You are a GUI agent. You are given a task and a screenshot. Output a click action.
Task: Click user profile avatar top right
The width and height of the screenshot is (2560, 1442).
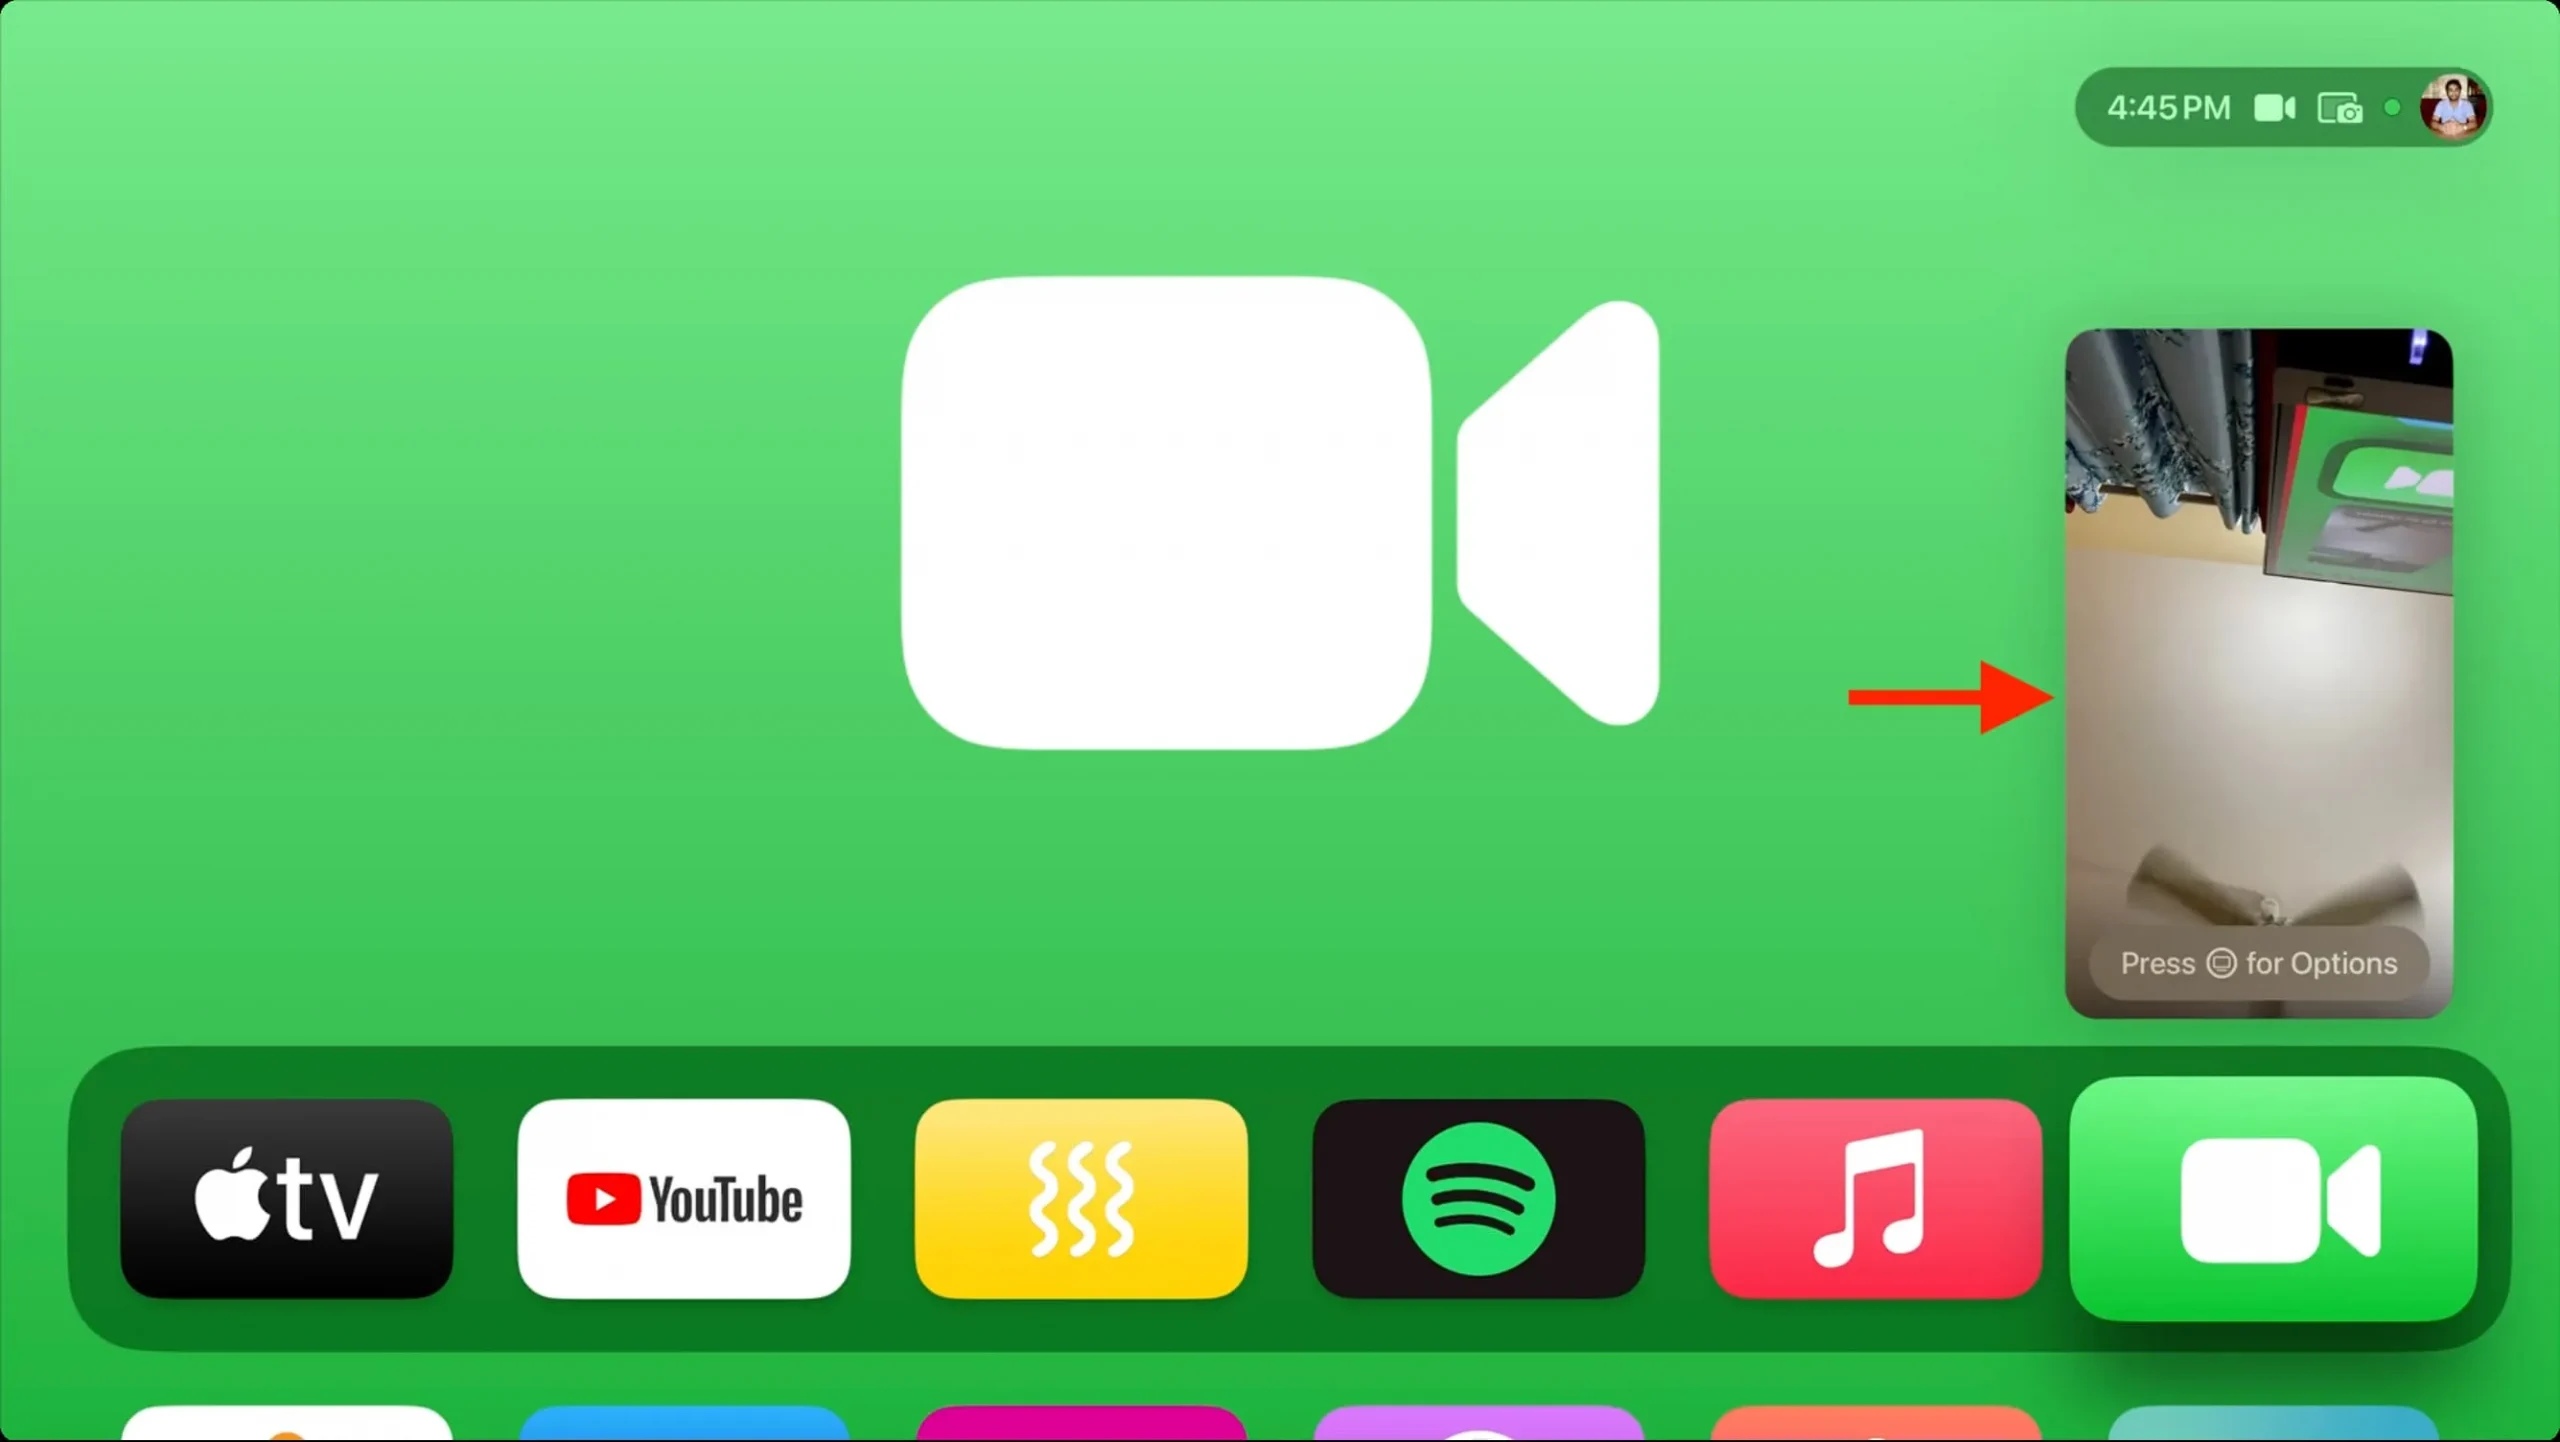click(2455, 107)
